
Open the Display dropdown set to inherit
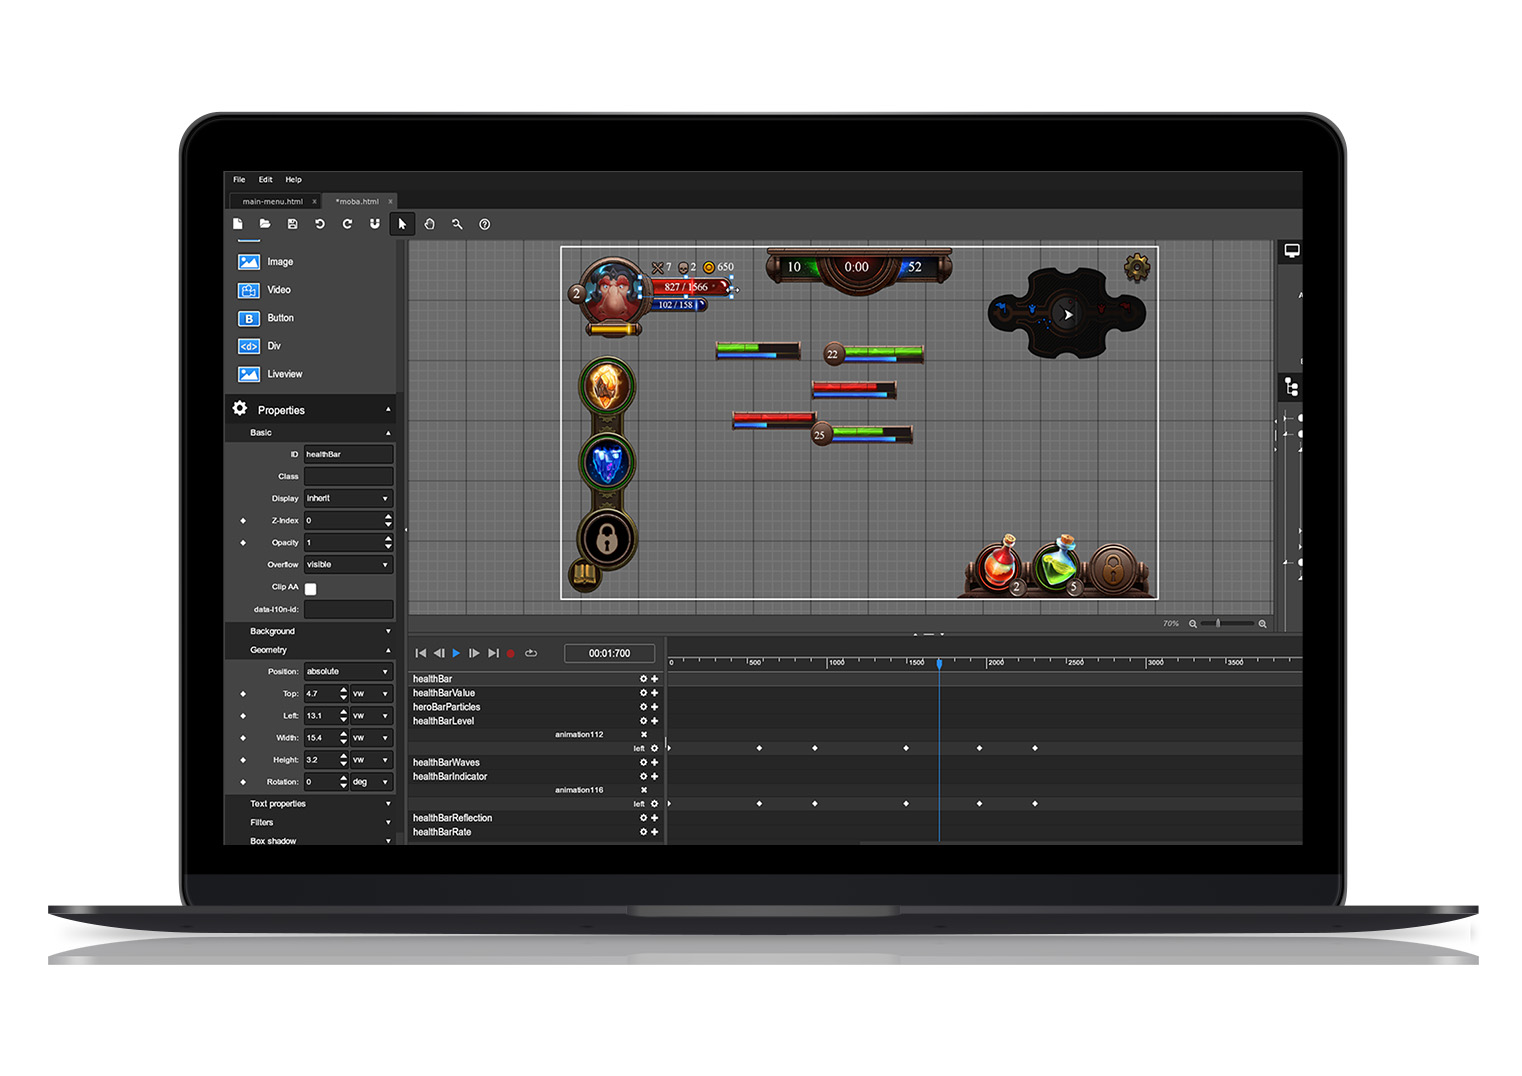(x=347, y=498)
